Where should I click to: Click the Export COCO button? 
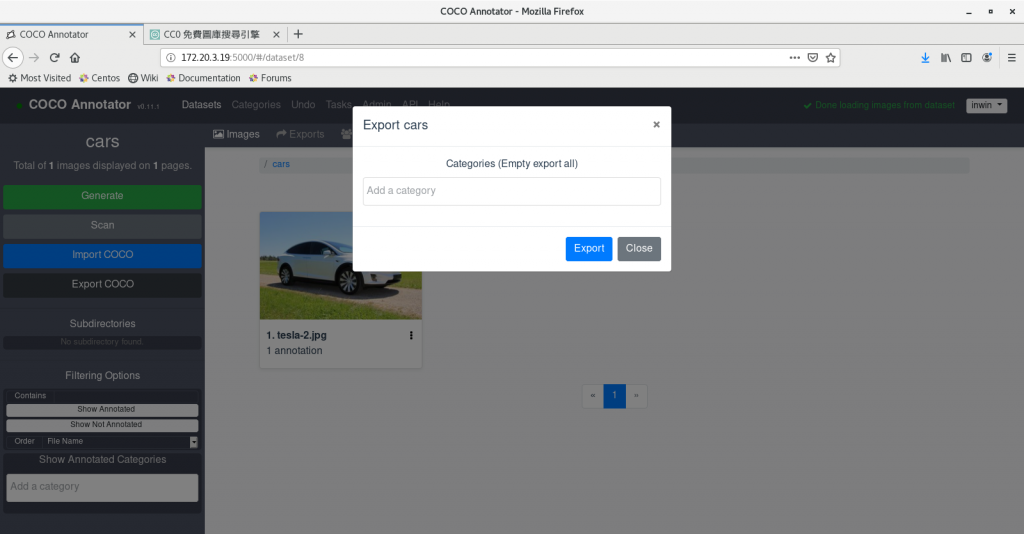tap(103, 285)
